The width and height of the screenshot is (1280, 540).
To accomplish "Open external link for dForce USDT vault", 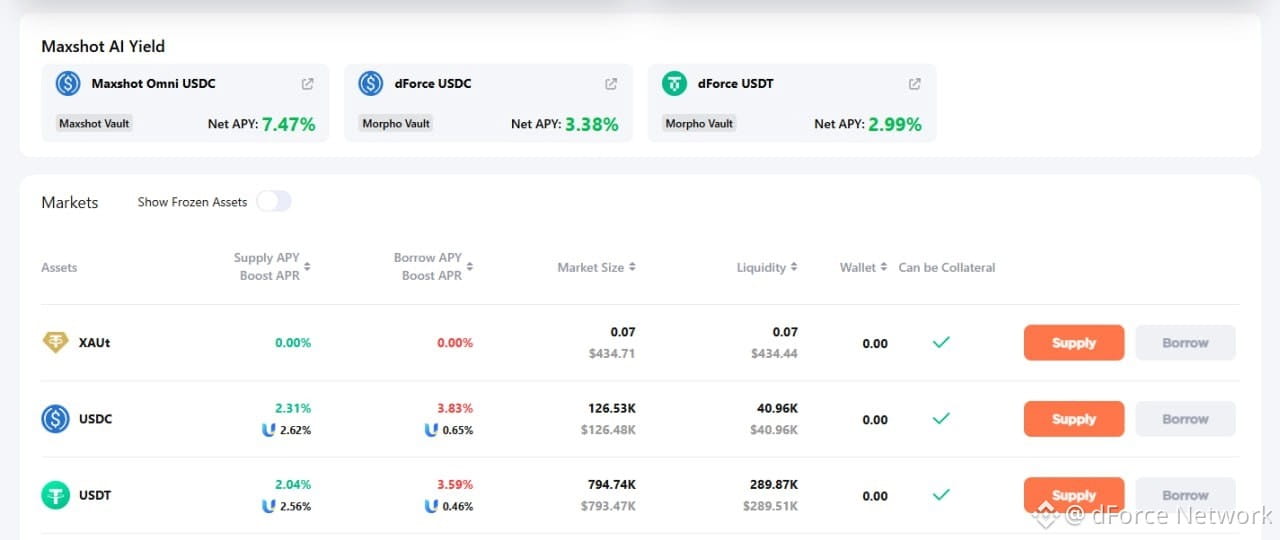I will (915, 84).
